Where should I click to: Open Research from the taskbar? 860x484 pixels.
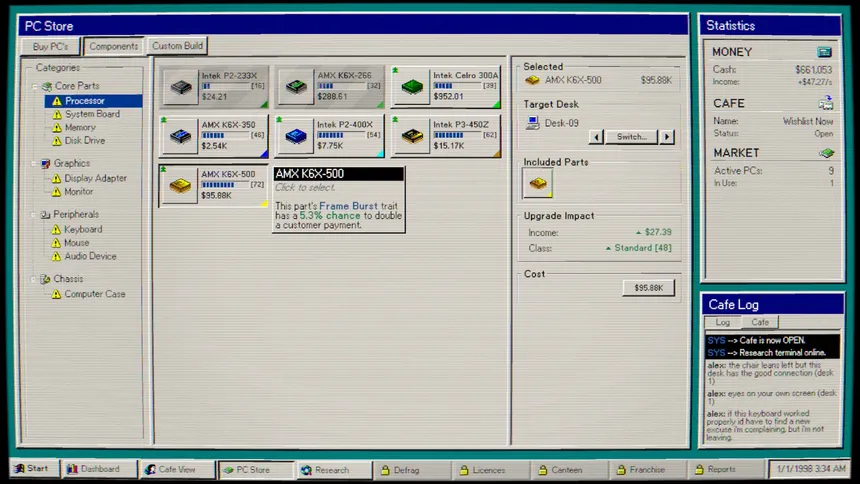pyautogui.click(x=333, y=470)
